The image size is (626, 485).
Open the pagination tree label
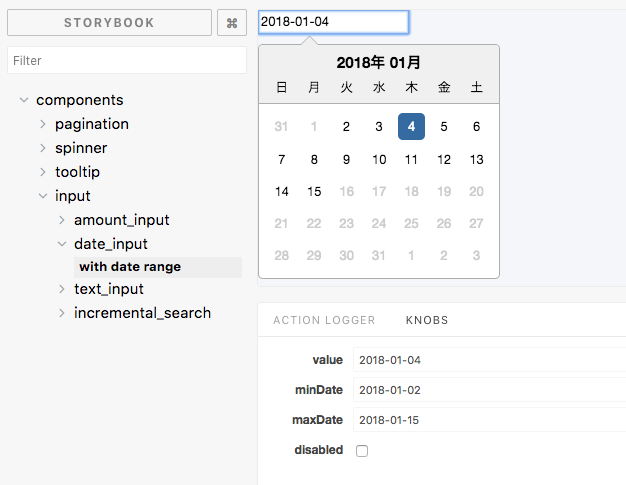[x=92, y=124]
